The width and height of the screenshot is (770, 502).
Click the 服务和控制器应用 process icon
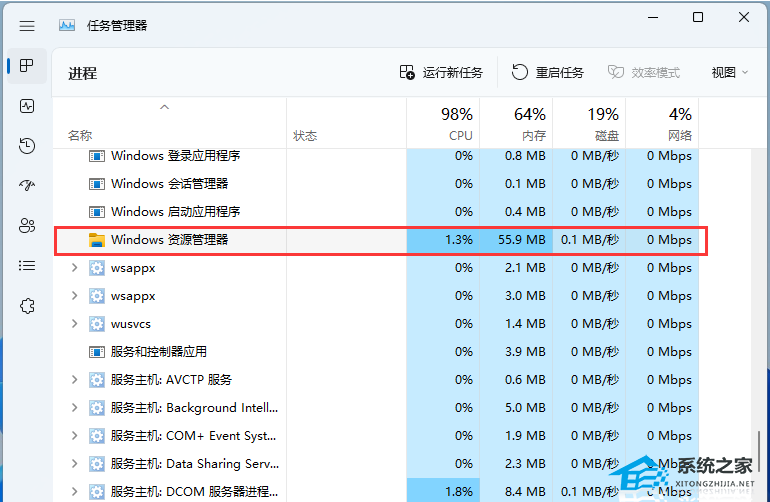coord(97,352)
